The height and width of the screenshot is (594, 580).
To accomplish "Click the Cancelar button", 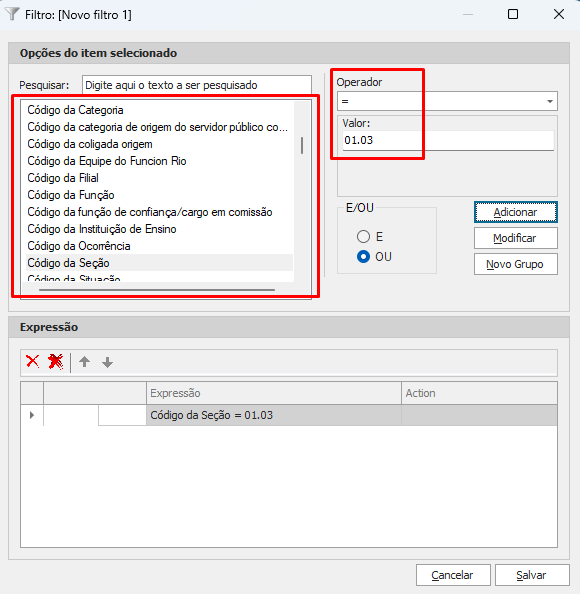I will point(453,575).
